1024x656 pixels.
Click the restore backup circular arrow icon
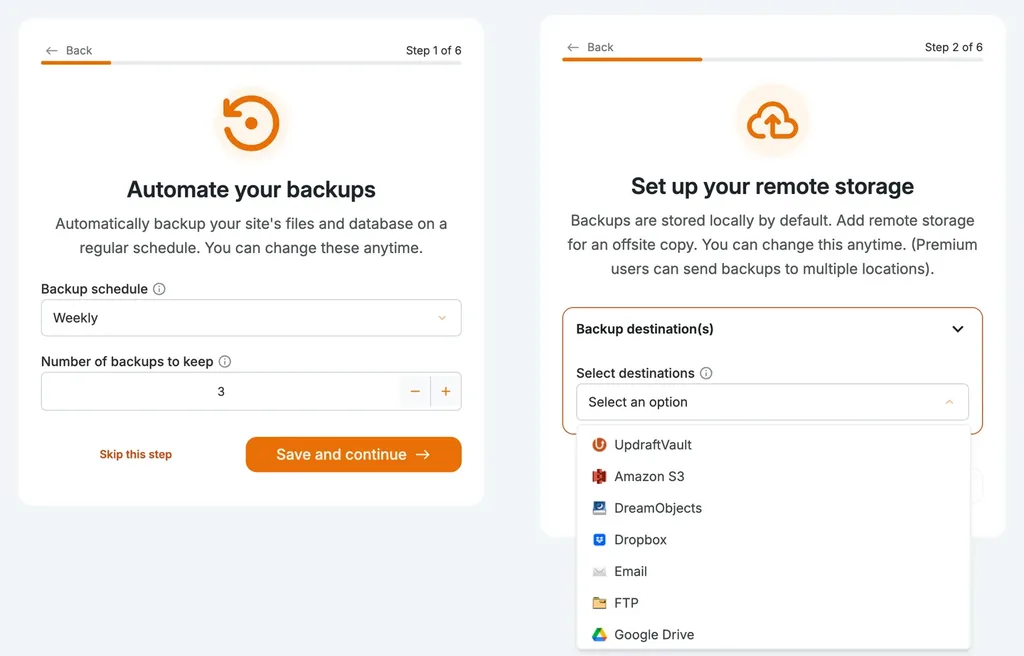tap(251, 123)
